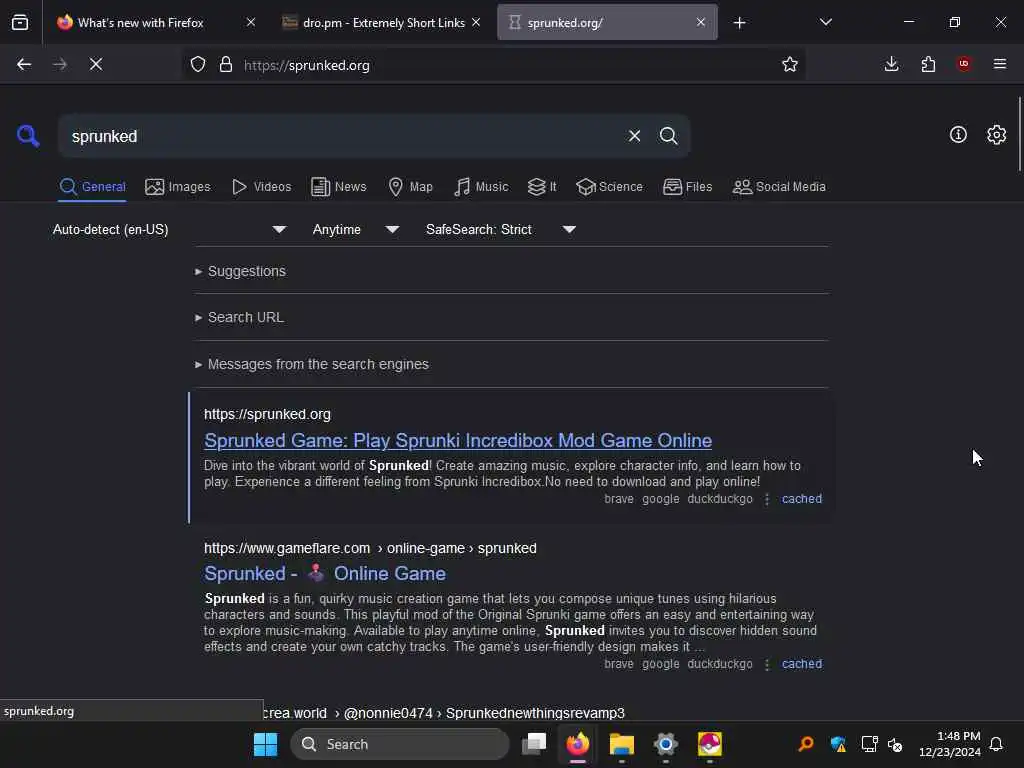Switch to the Videos category
The image size is (1024, 768).
click(261, 187)
